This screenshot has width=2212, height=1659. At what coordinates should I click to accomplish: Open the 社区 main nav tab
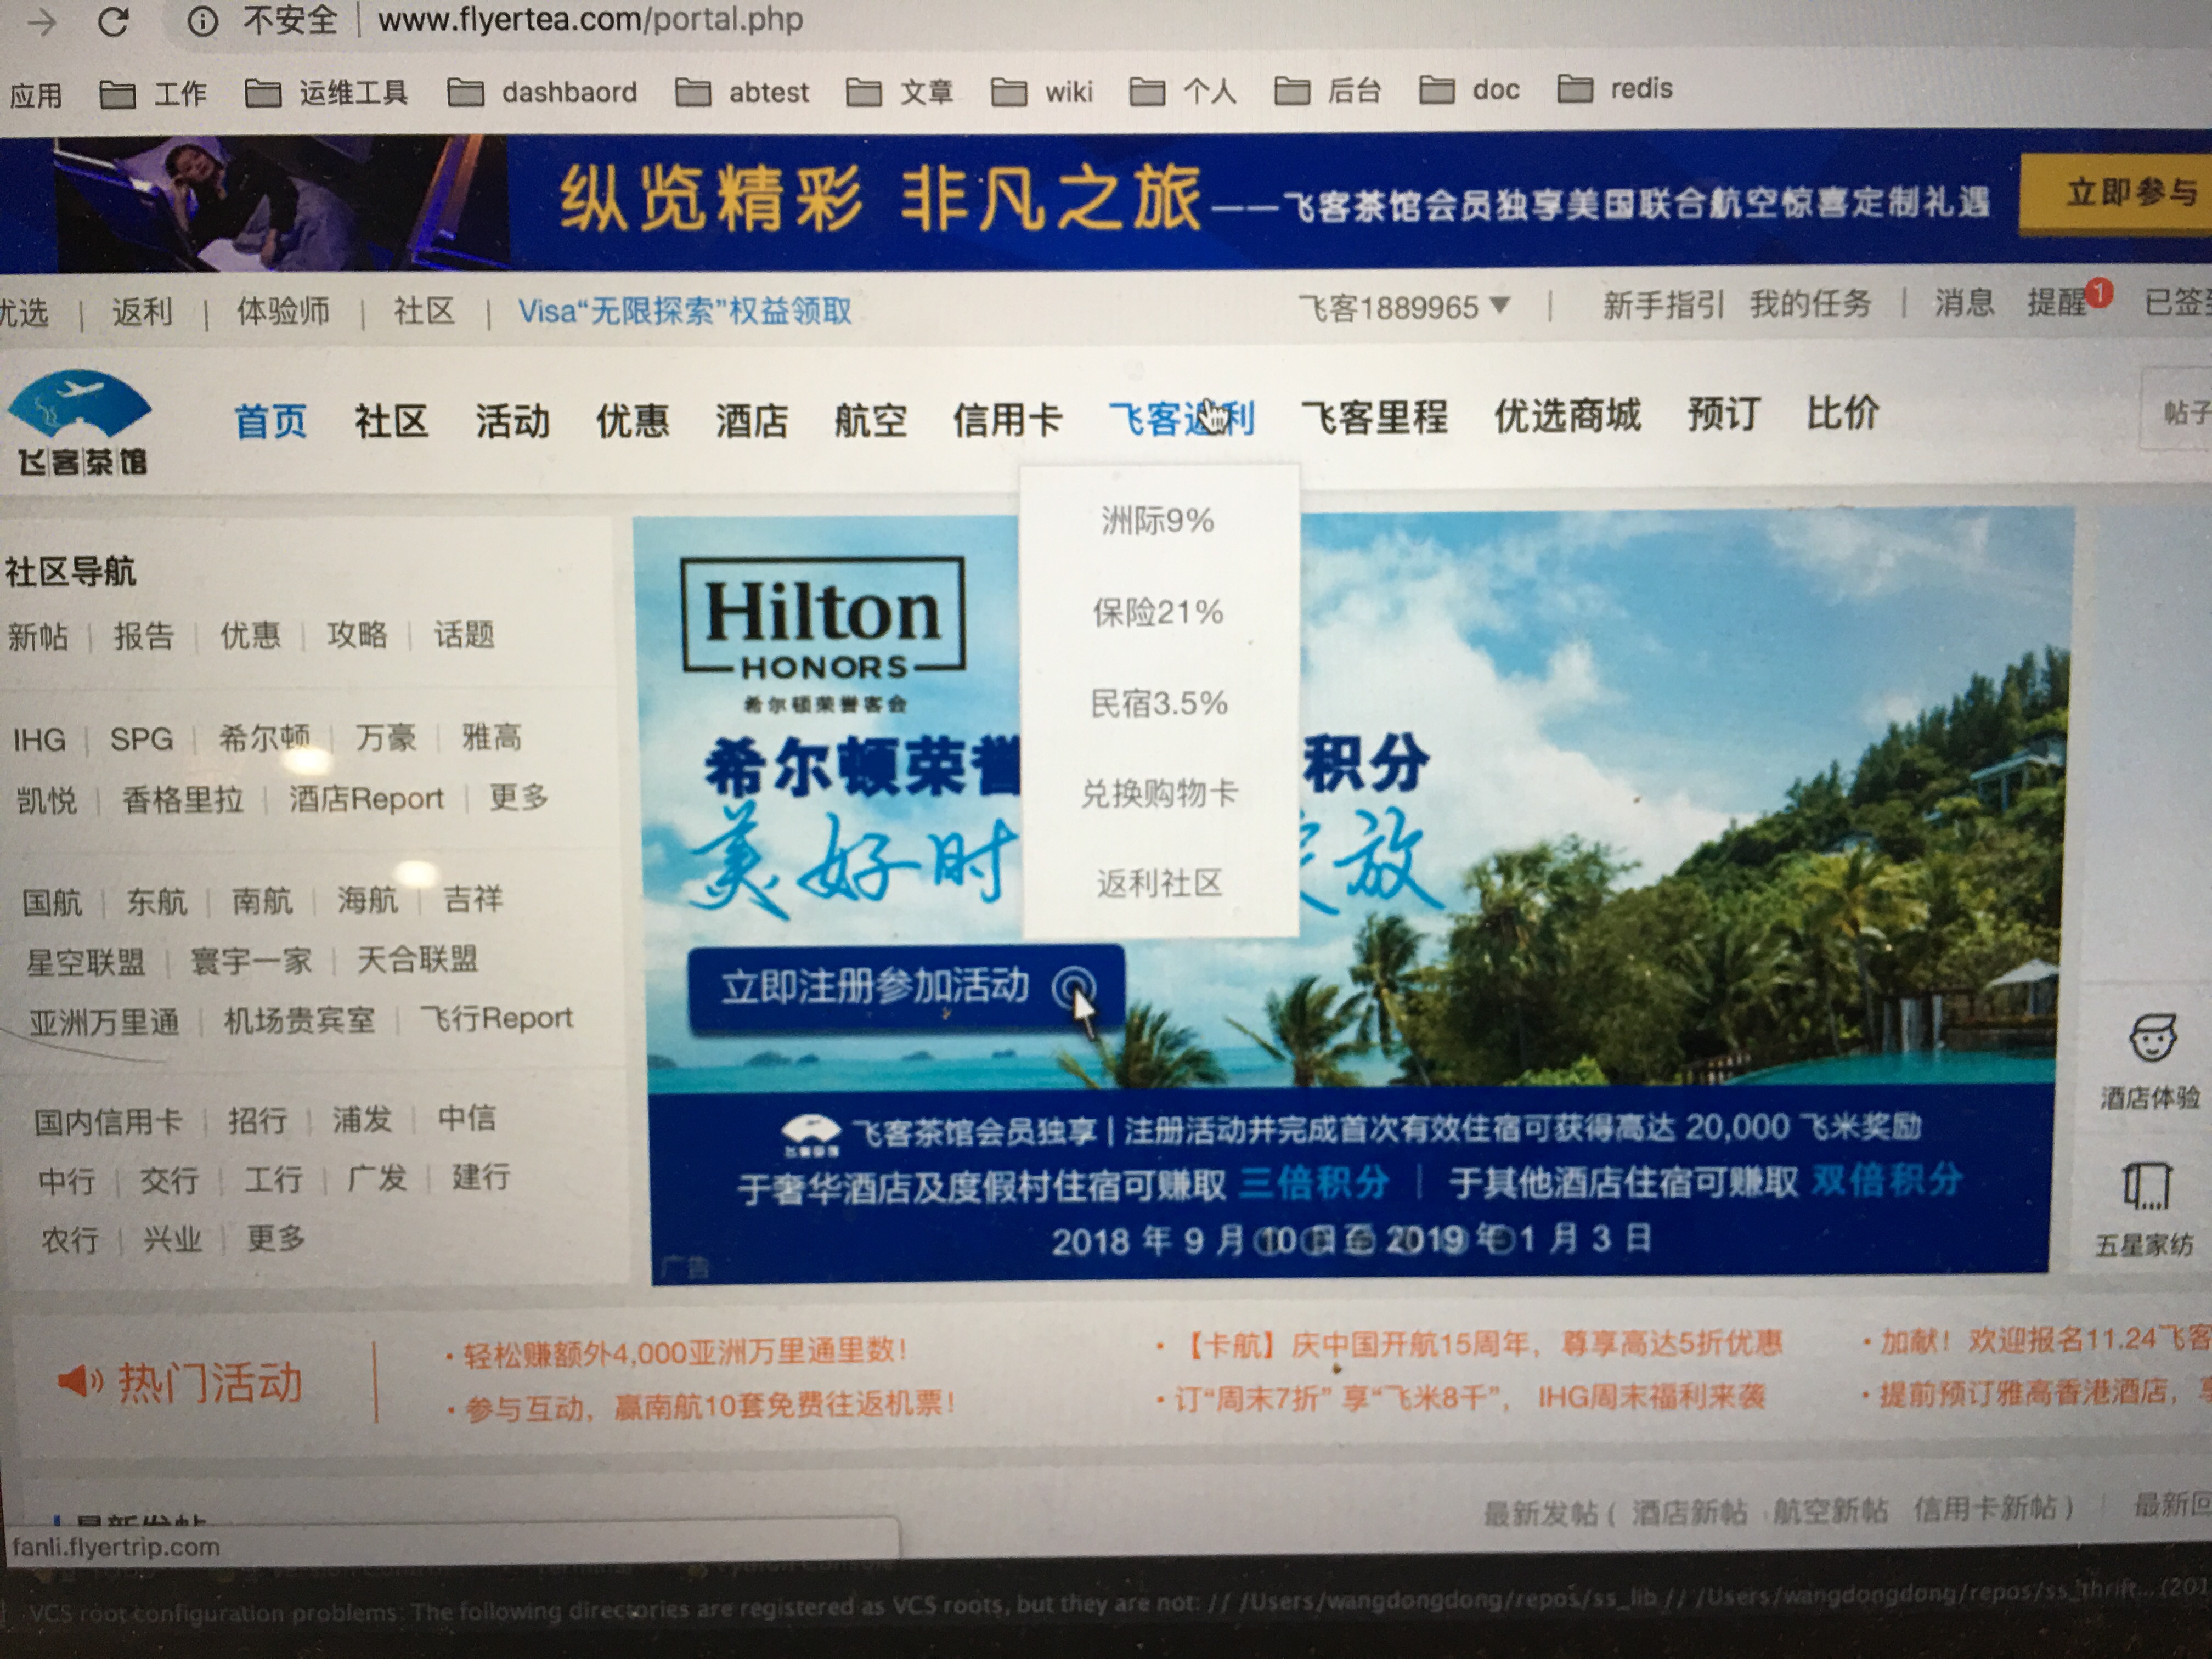coord(391,421)
